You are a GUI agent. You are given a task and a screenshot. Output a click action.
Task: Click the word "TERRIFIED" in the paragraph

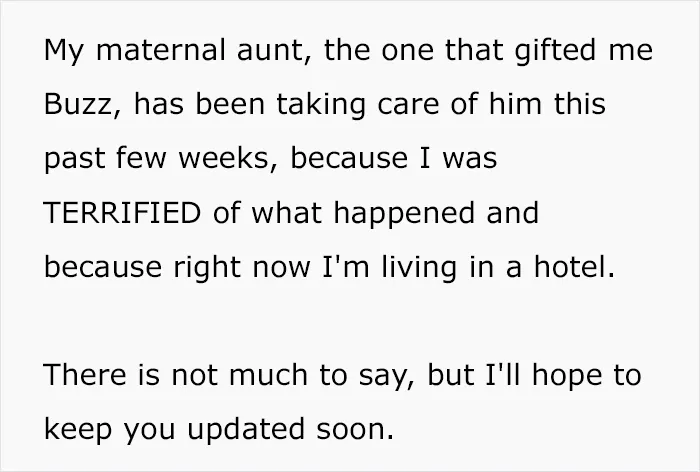pos(122,213)
